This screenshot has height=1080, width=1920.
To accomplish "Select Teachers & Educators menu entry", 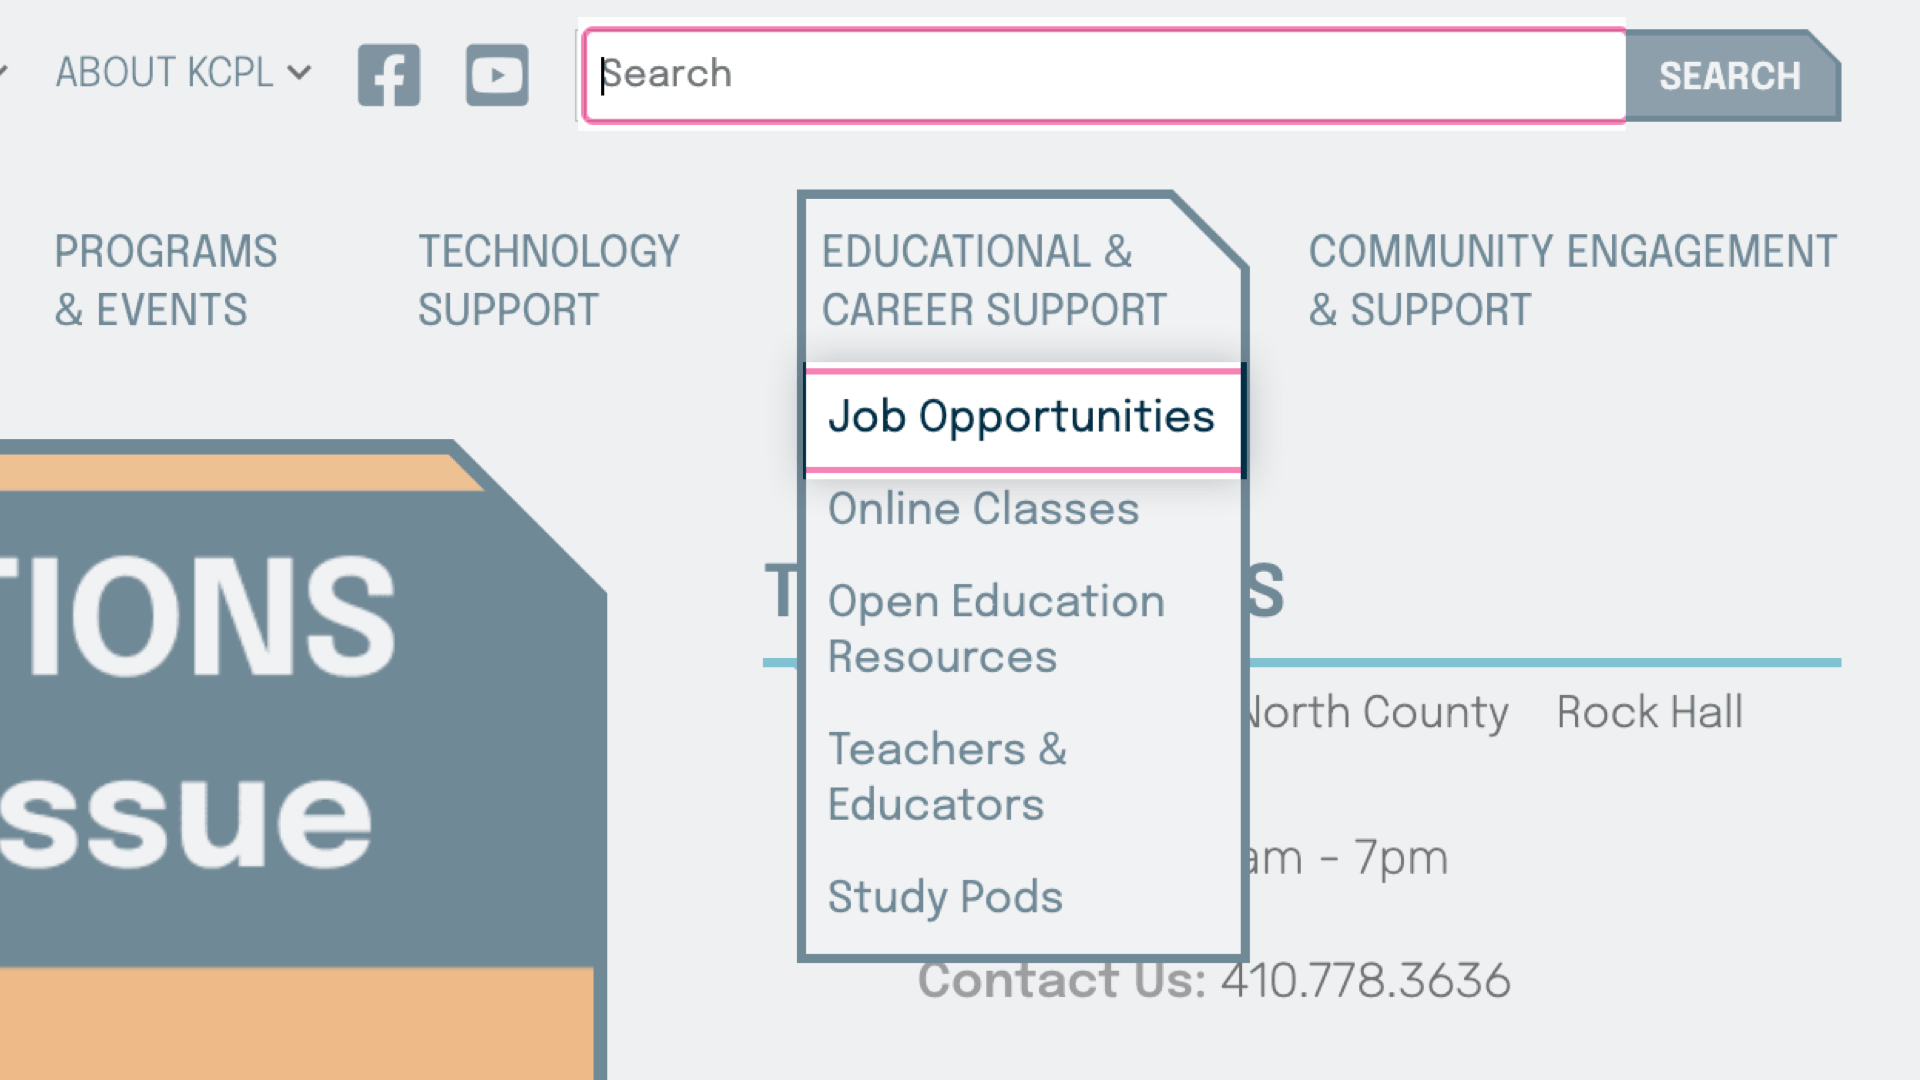I will click(x=947, y=776).
